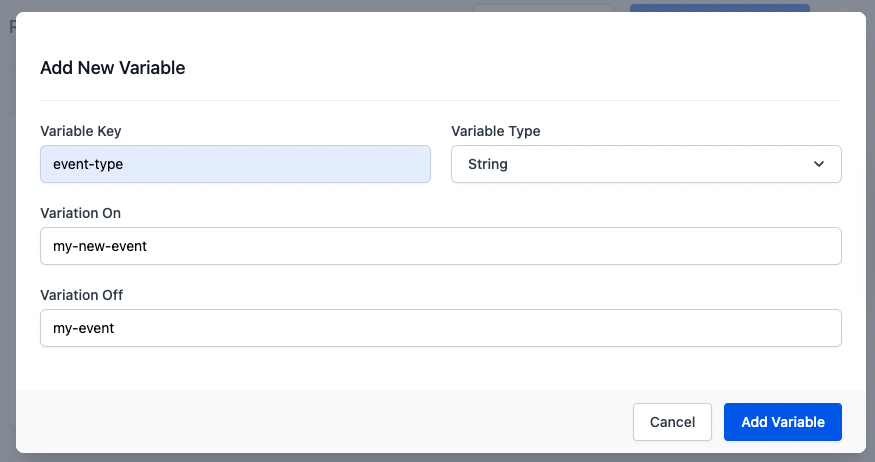Image resolution: width=875 pixels, height=462 pixels.
Task: Click the Add Variable button
Action: tap(782, 422)
